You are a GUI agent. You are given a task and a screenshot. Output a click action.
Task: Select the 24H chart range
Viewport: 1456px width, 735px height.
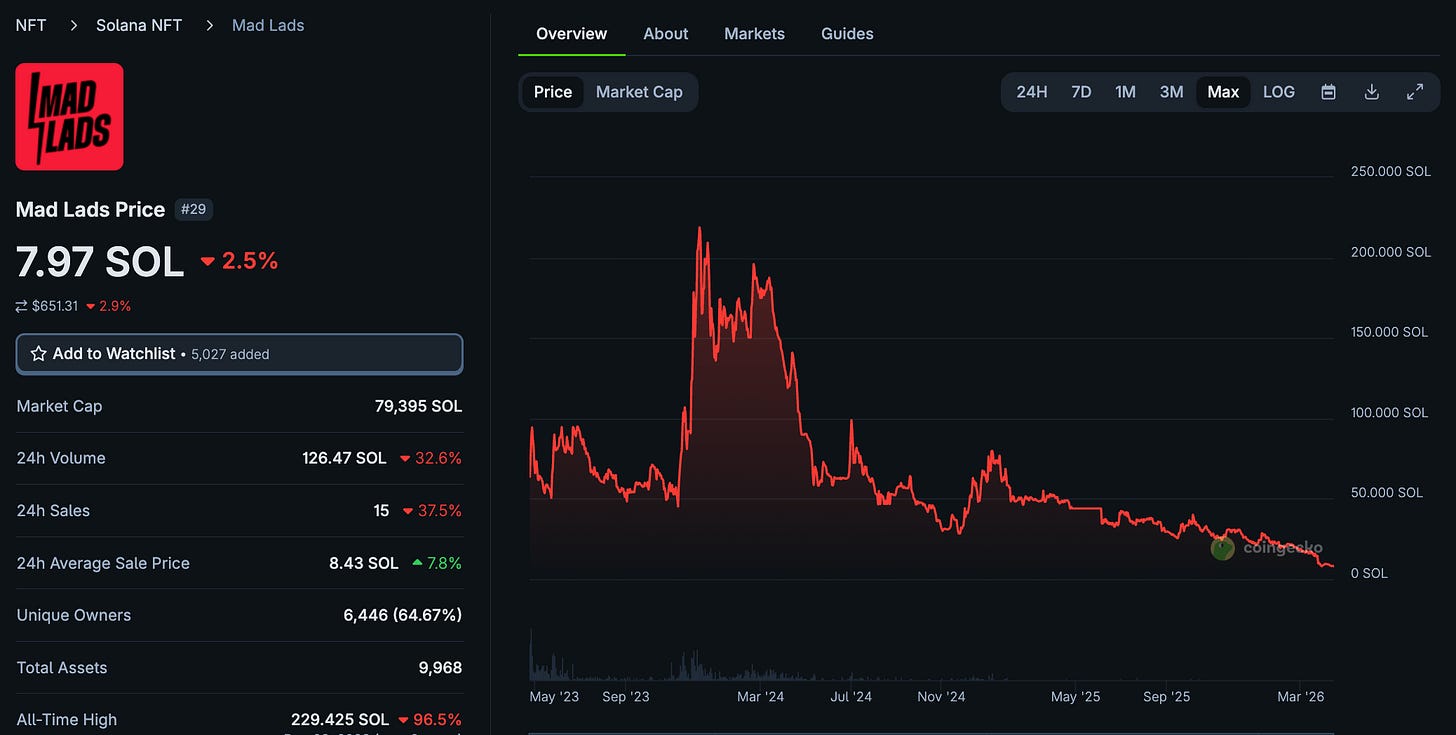click(x=1032, y=92)
